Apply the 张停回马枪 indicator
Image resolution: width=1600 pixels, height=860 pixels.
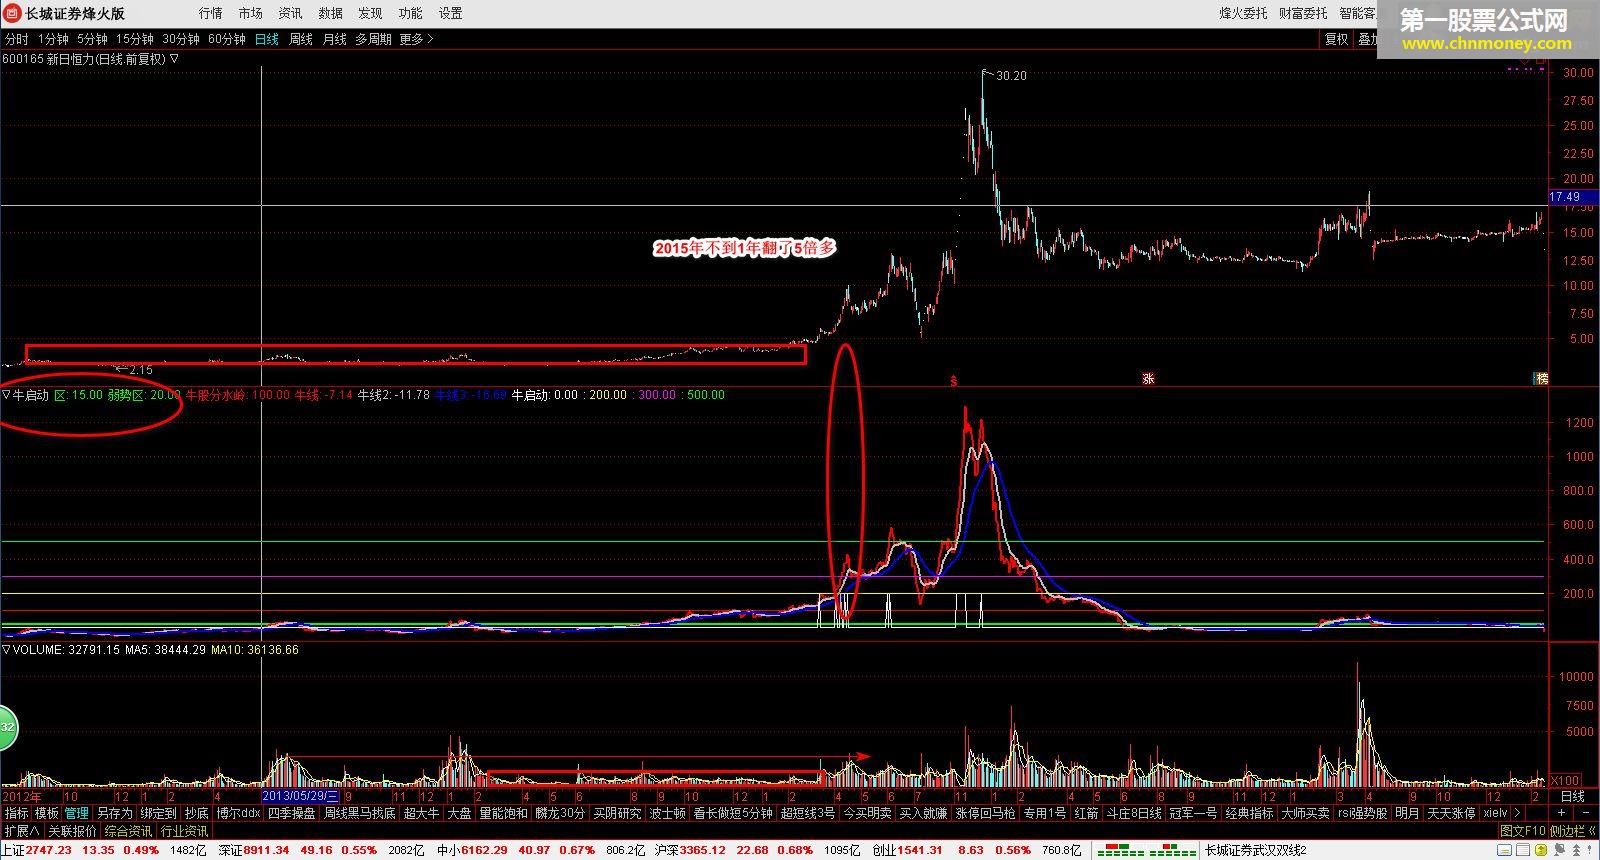coord(984,813)
